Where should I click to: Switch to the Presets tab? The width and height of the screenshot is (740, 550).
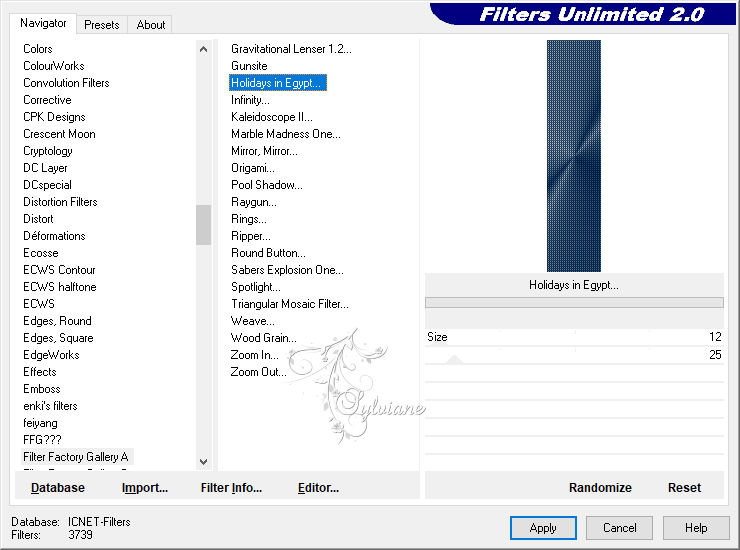(x=101, y=25)
